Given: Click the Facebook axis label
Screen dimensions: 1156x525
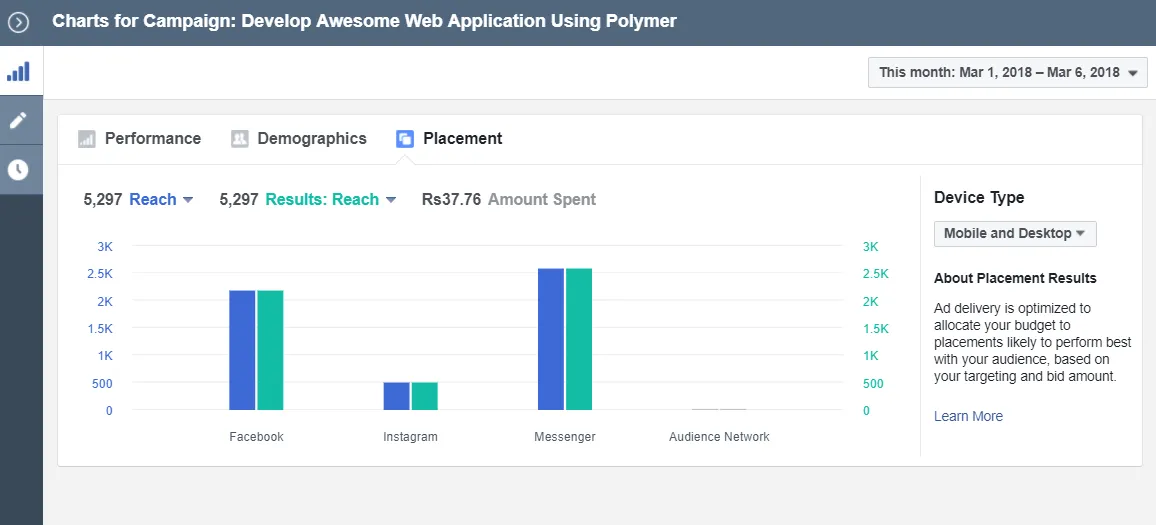Looking at the screenshot, I should (257, 437).
